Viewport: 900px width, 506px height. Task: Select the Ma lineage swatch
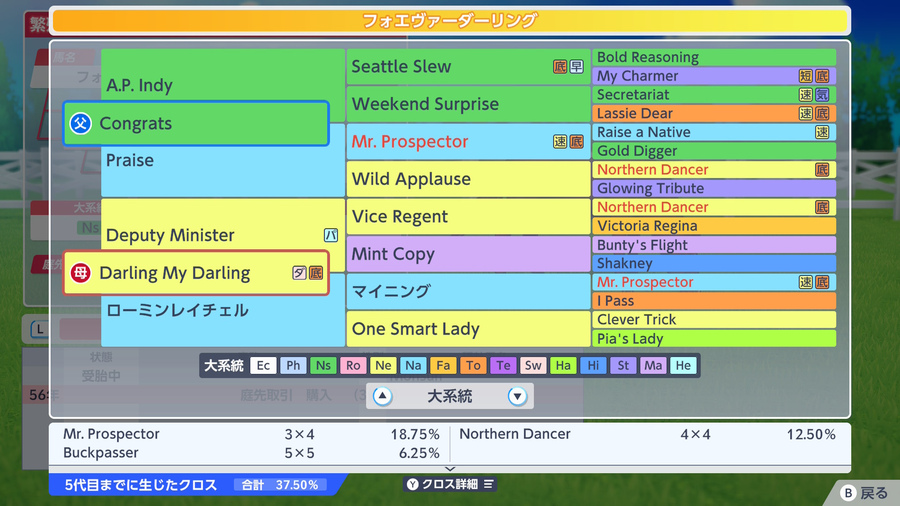[x=653, y=365]
